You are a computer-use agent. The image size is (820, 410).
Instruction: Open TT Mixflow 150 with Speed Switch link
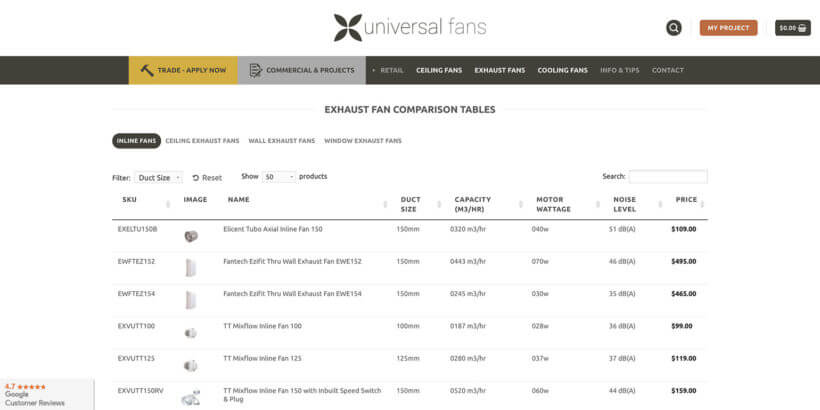point(302,395)
